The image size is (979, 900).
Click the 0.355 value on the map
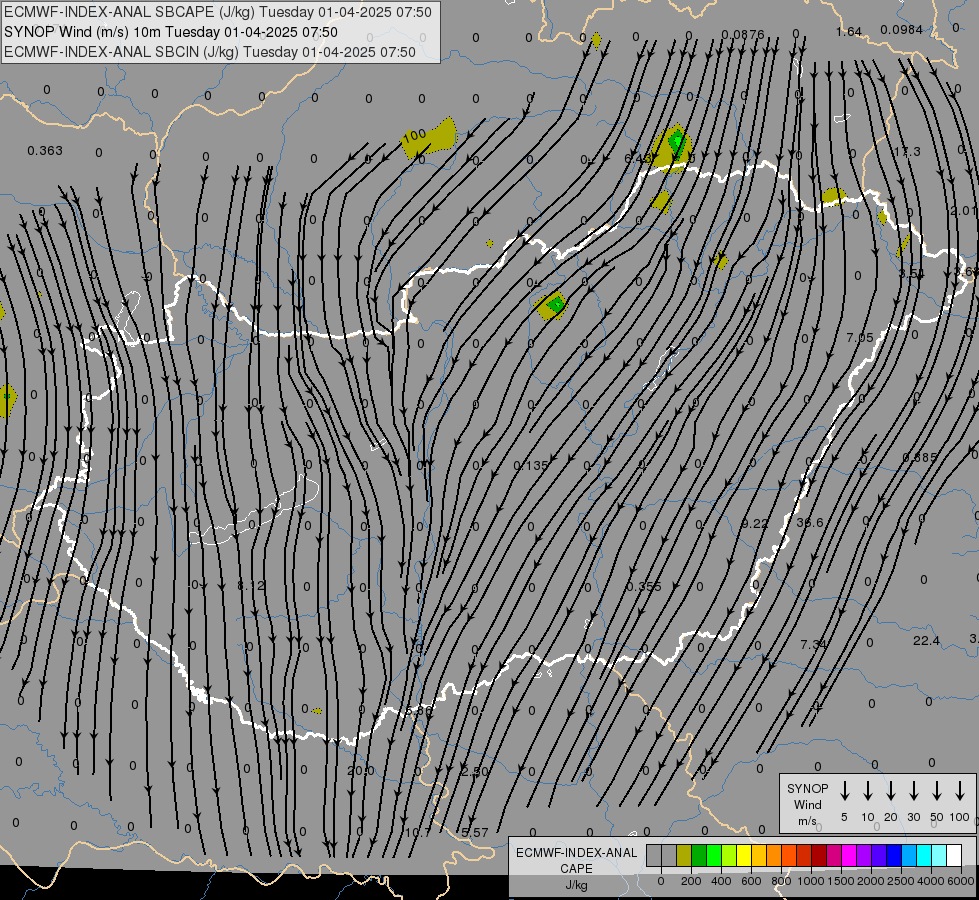(644, 586)
